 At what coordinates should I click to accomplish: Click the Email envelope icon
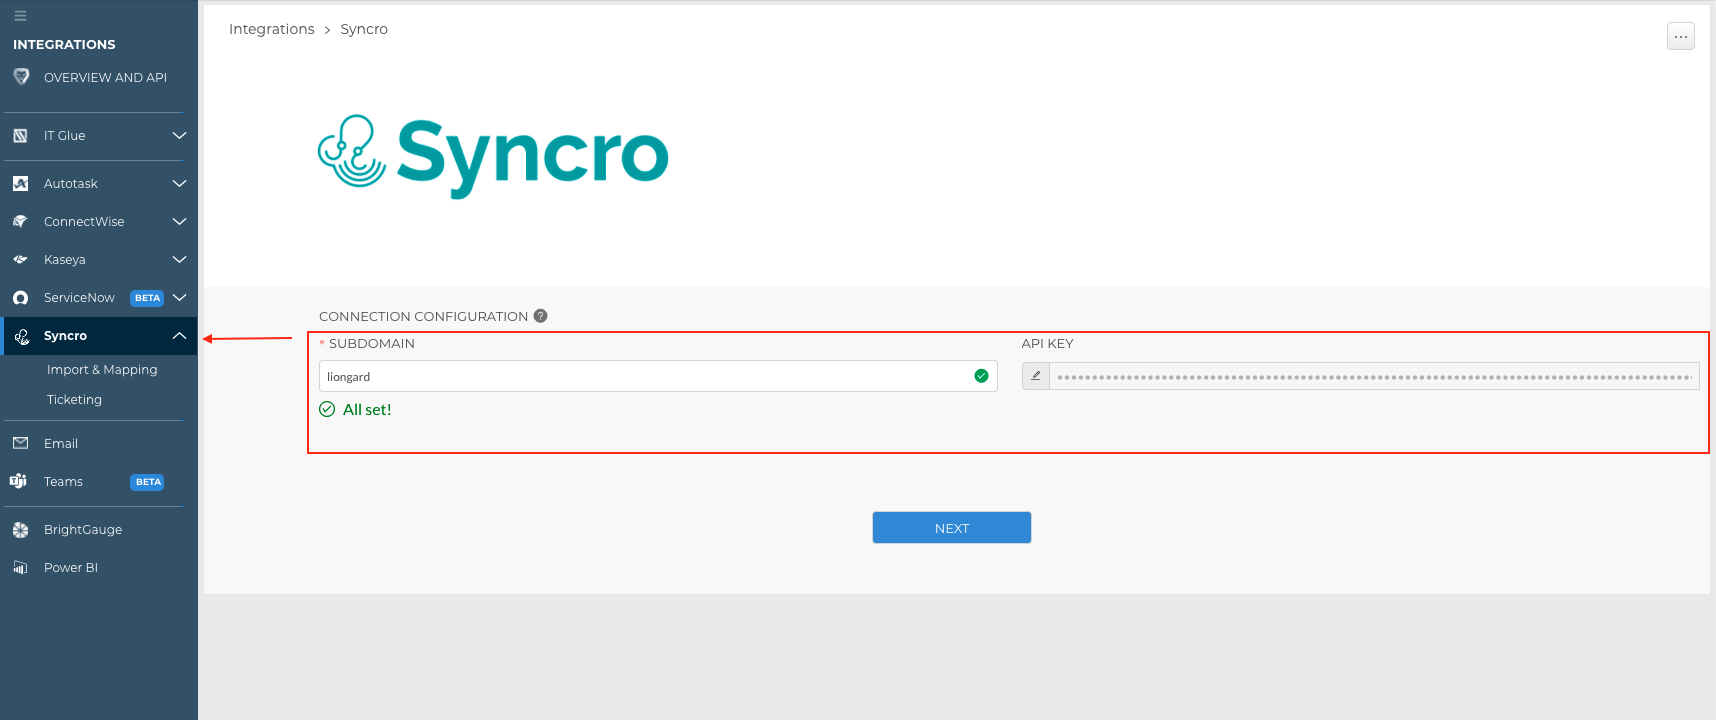pyautogui.click(x=20, y=443)
